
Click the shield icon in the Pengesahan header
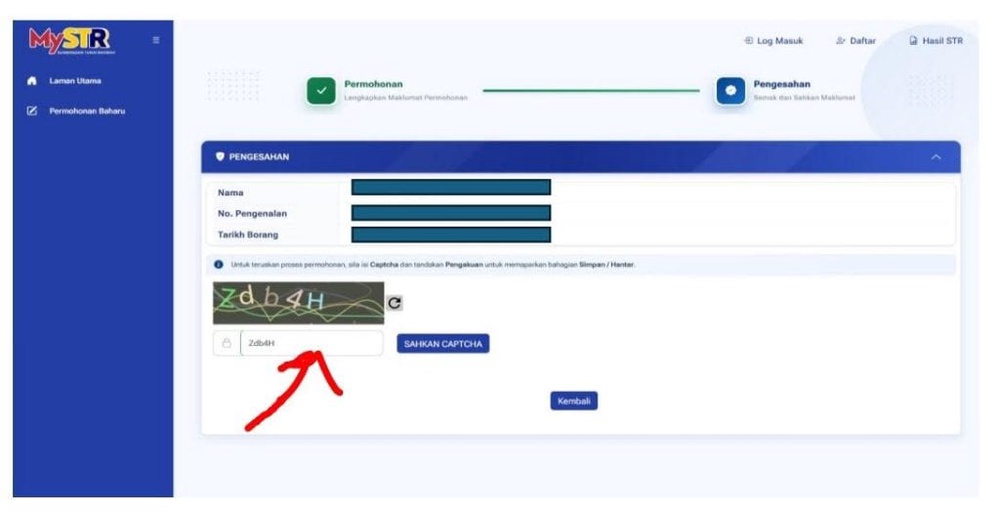click(x=220, y=156)
